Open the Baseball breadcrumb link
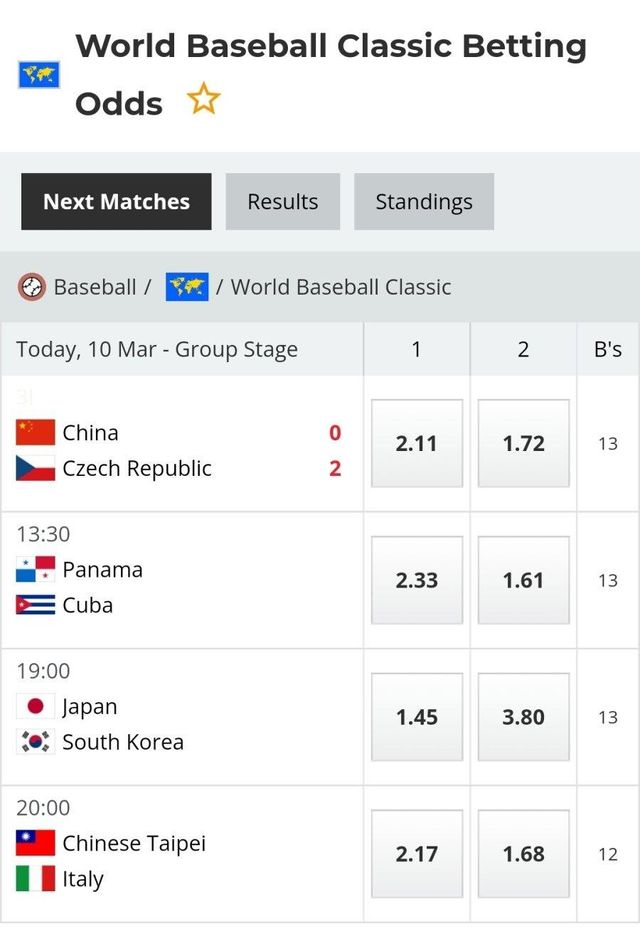Viewport: 640px width, 934px height. [95, 287]
